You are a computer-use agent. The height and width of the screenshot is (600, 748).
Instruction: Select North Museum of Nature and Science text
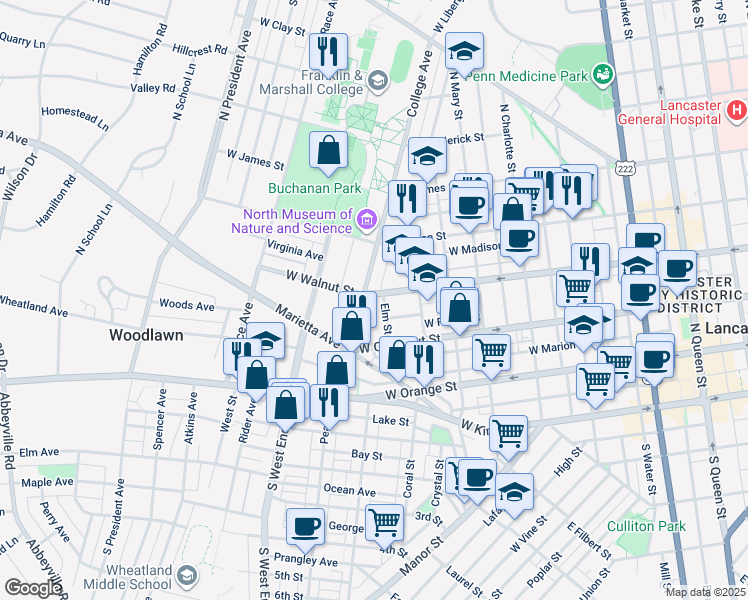coord(292,221)
